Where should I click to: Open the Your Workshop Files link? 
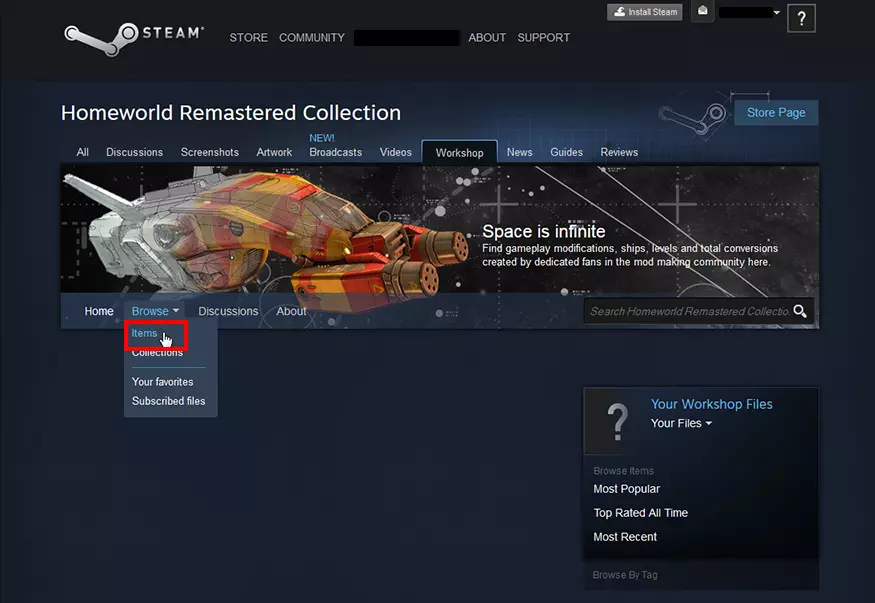(x=711, y=404)
